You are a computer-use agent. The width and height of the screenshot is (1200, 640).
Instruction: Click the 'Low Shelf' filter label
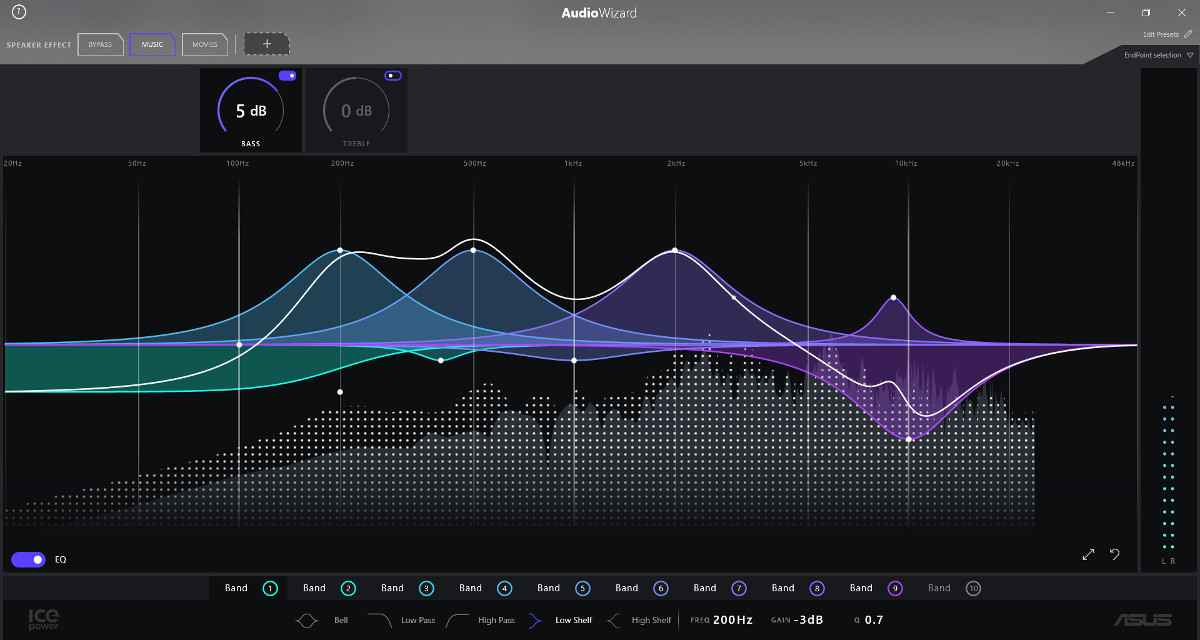(574, 620)
